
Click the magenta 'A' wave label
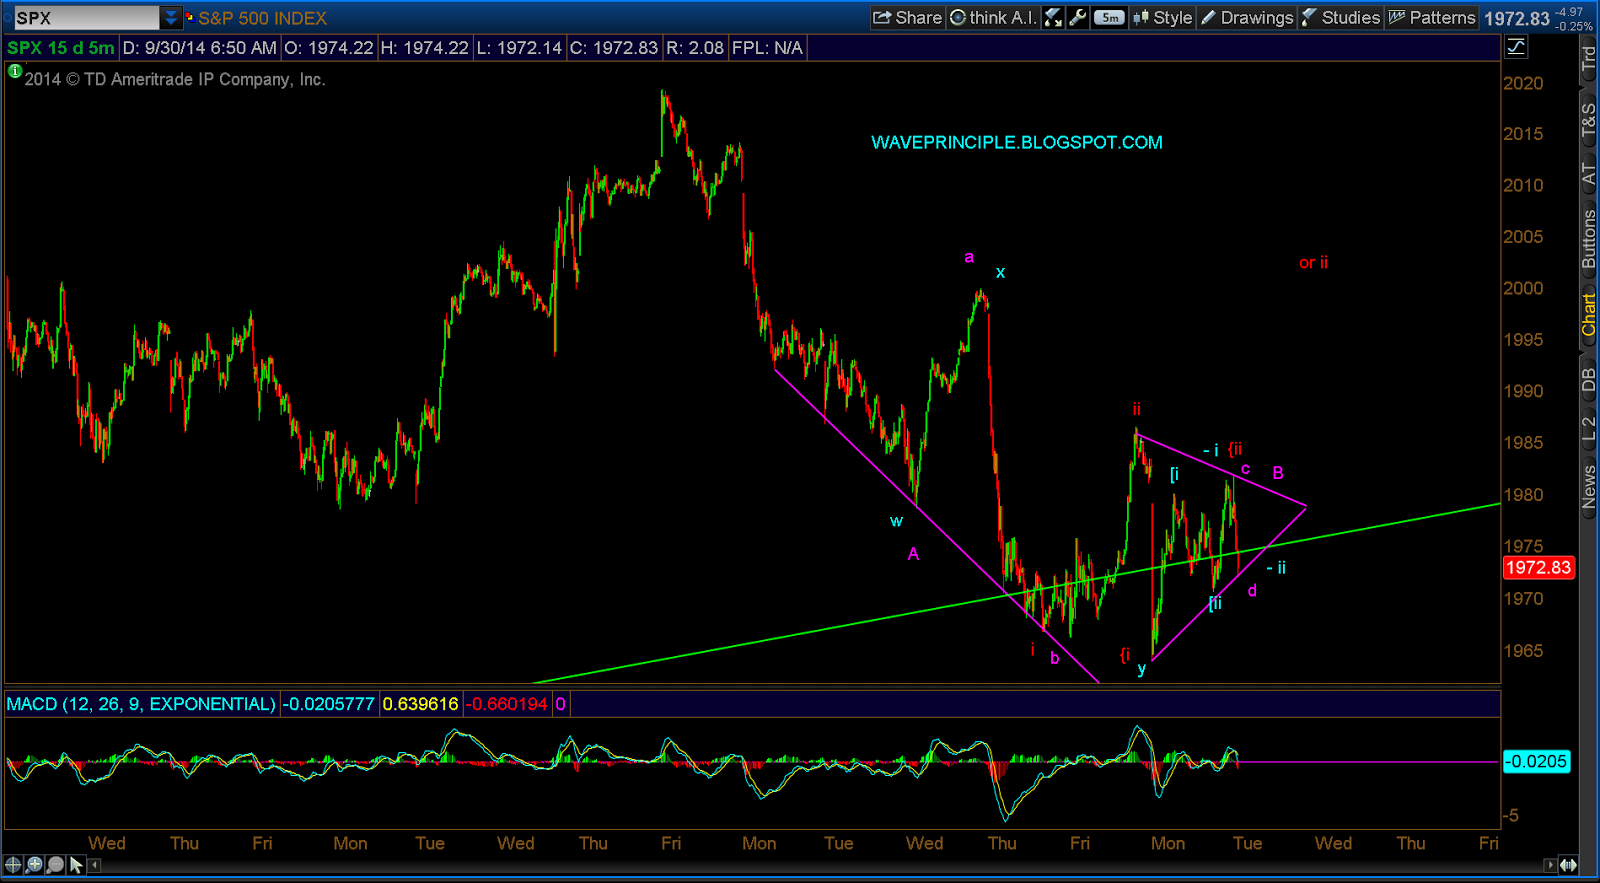(913, 554)
